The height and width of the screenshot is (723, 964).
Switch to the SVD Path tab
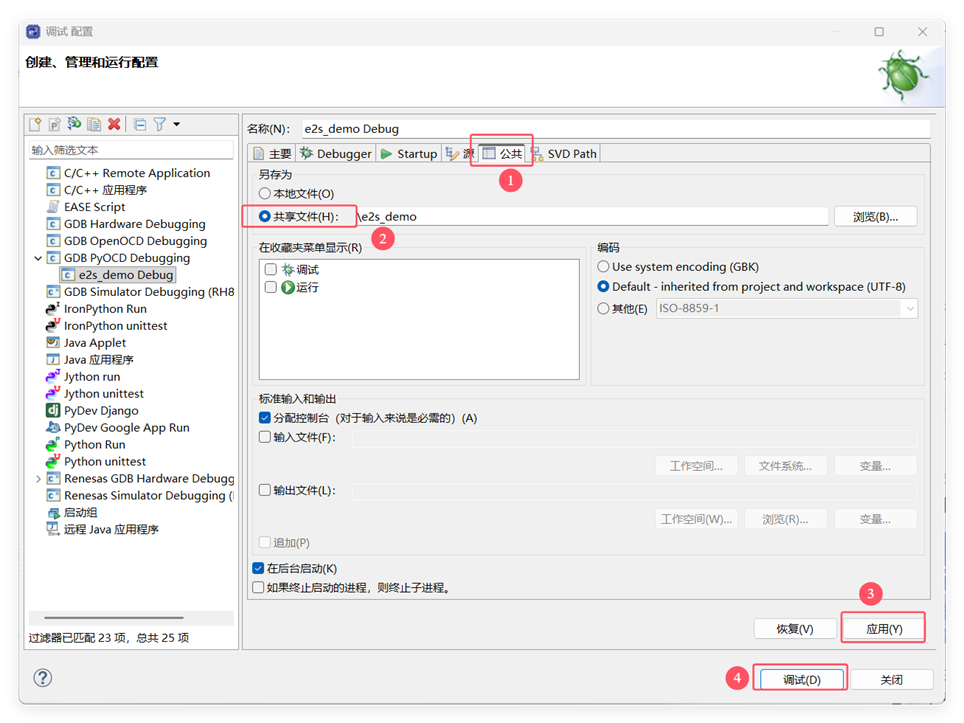pyautogui.click(x=564, y=154)
